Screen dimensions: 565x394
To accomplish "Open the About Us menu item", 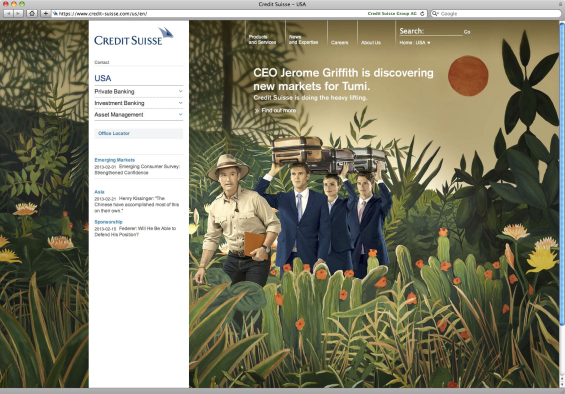I will pyautogui.click(x=371, y=43).
